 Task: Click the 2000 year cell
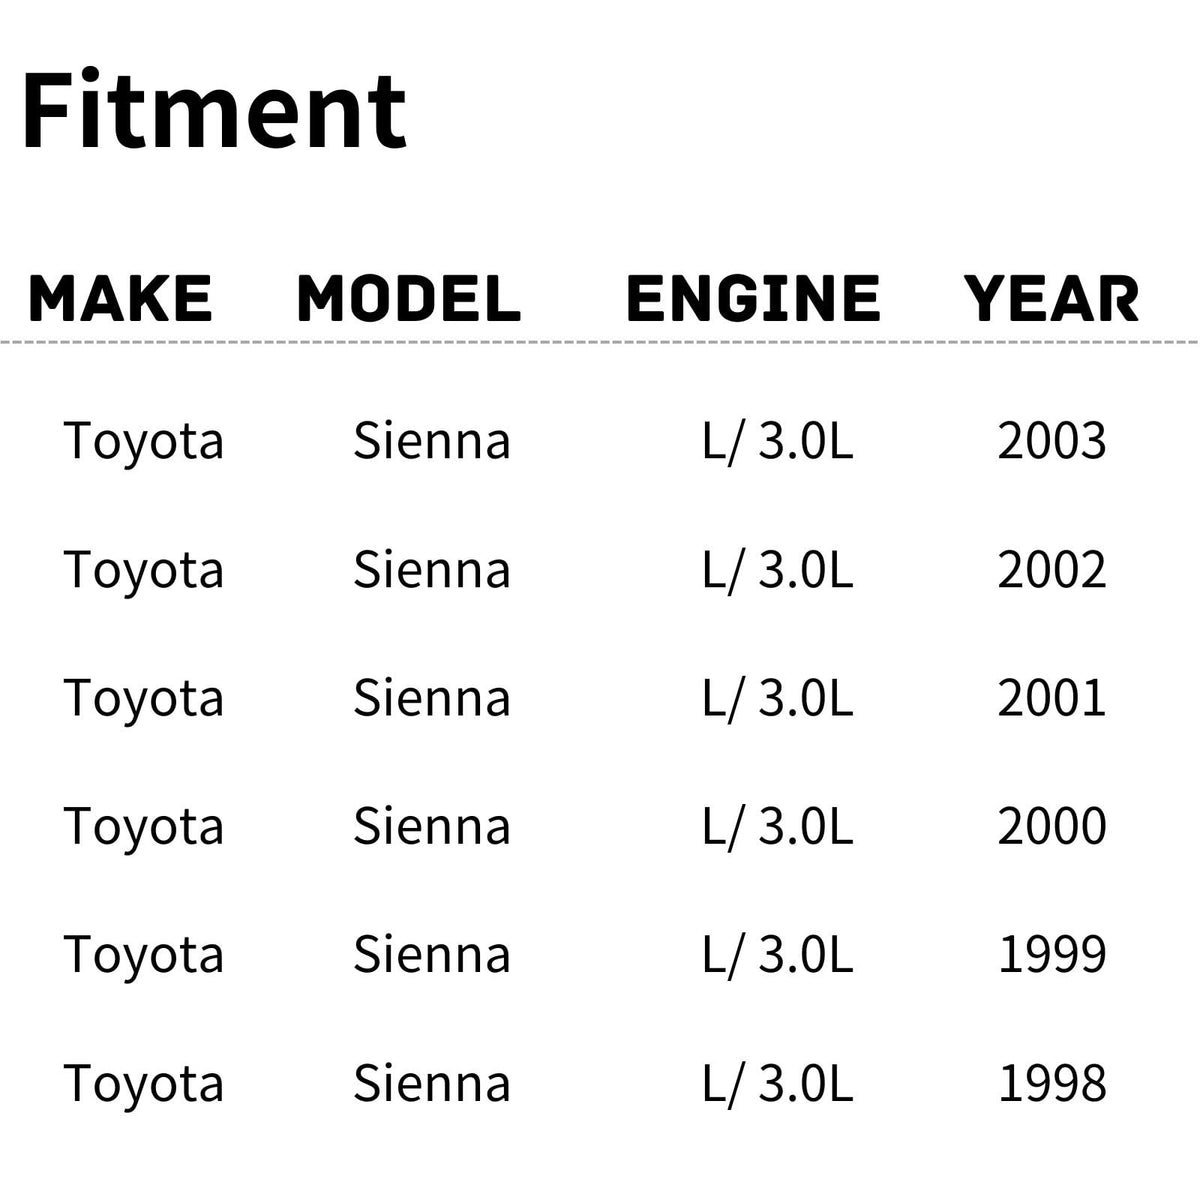(x=1052, y=826)
